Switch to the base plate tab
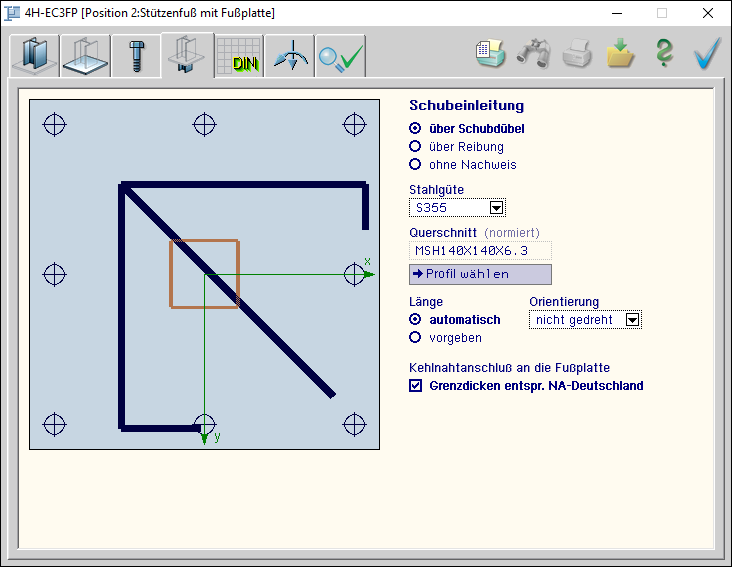Image resolution: width=732 pixels, height=567 pixels. click(86, 57)
